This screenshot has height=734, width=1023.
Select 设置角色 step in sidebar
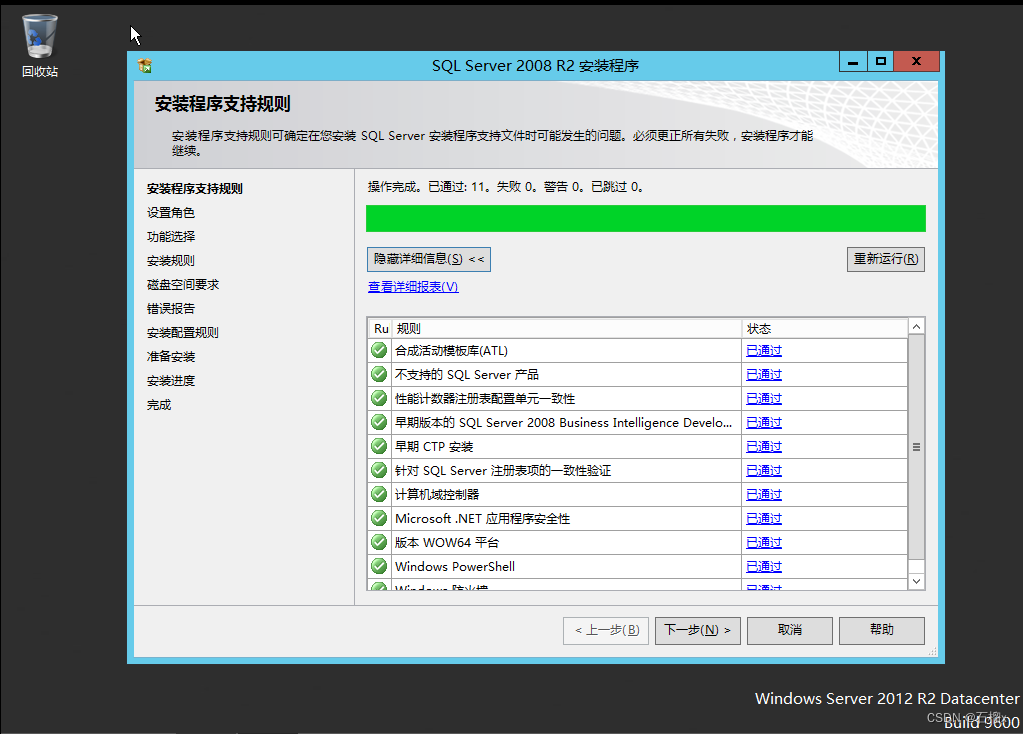pos(171,213)
